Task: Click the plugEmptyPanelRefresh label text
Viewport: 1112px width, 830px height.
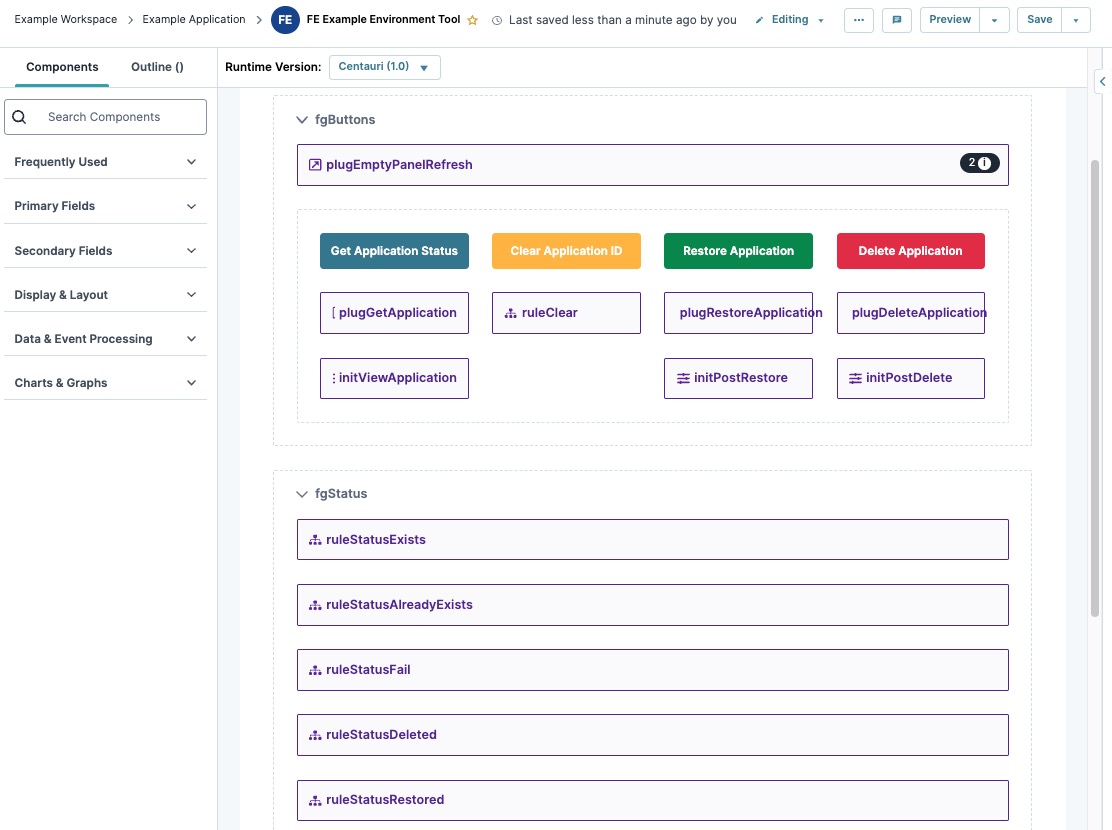Action: pyautogui.click(x=399, y=165)
